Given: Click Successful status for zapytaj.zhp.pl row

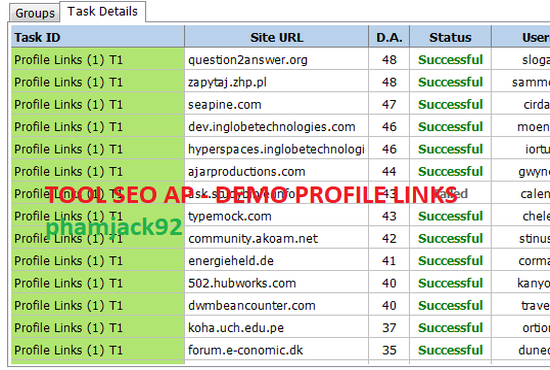Looking at the screenshot, I should (x=450, y=82).
